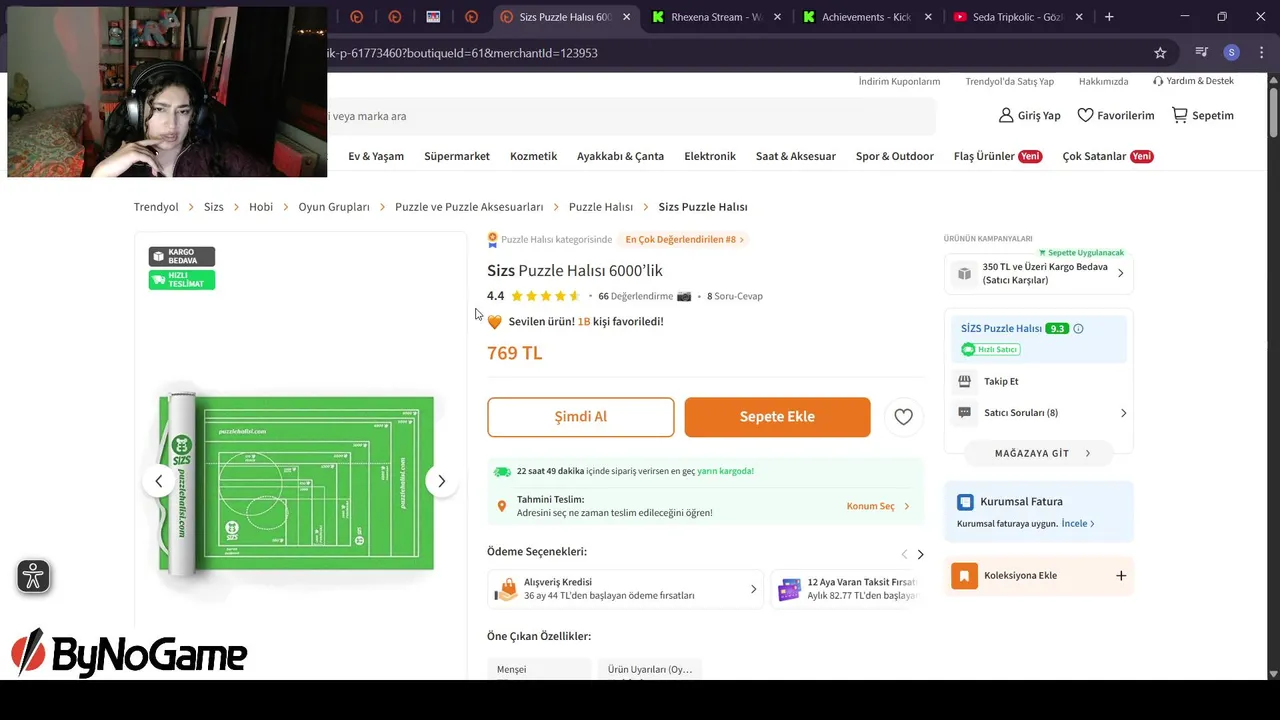Click Sepete Ekle button

[777, 417]
